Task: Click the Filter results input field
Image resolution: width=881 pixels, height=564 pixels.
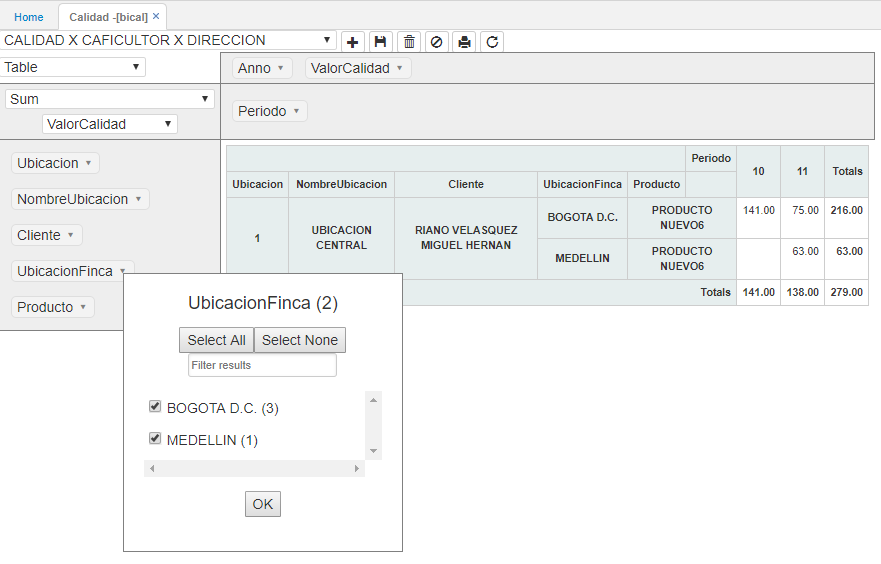Action: tap(262, 366)
